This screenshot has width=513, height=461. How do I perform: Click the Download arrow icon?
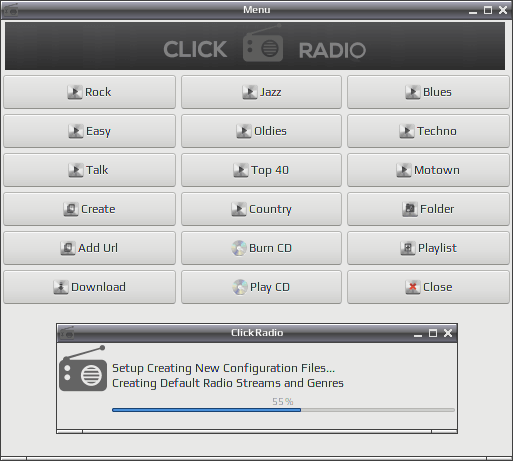click(x=61, y=287)
